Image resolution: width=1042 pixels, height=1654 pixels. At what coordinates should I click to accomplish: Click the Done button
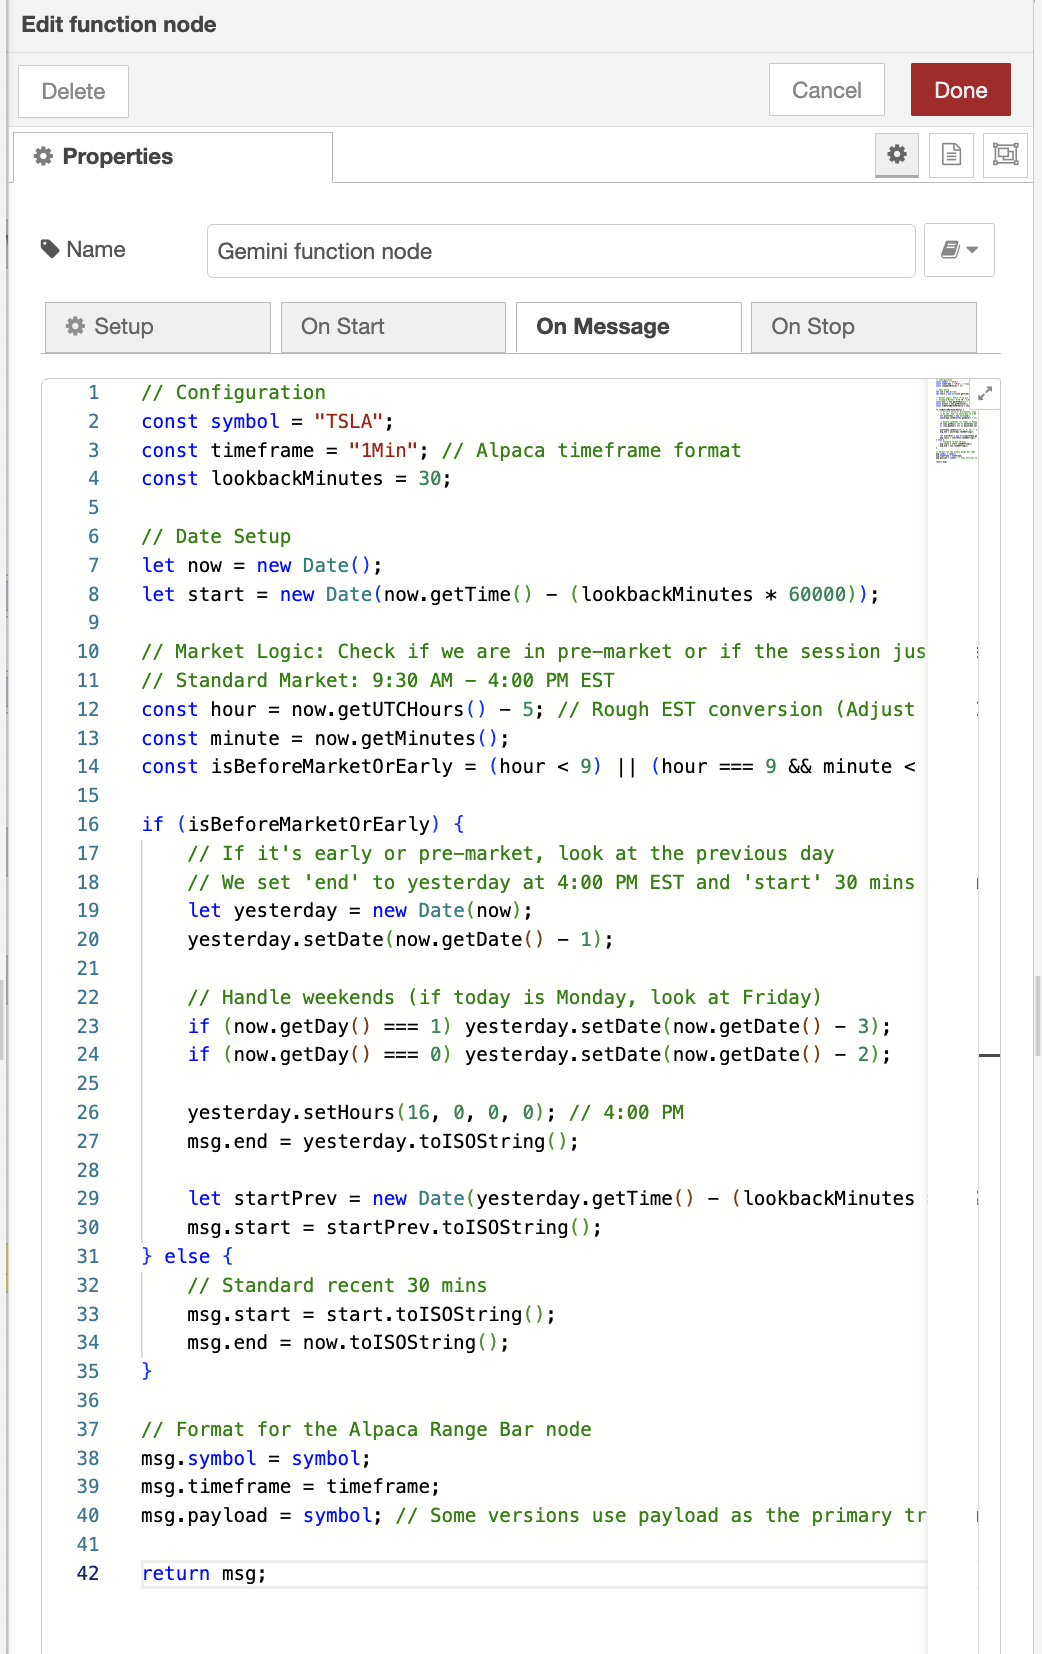pos(960,90)
